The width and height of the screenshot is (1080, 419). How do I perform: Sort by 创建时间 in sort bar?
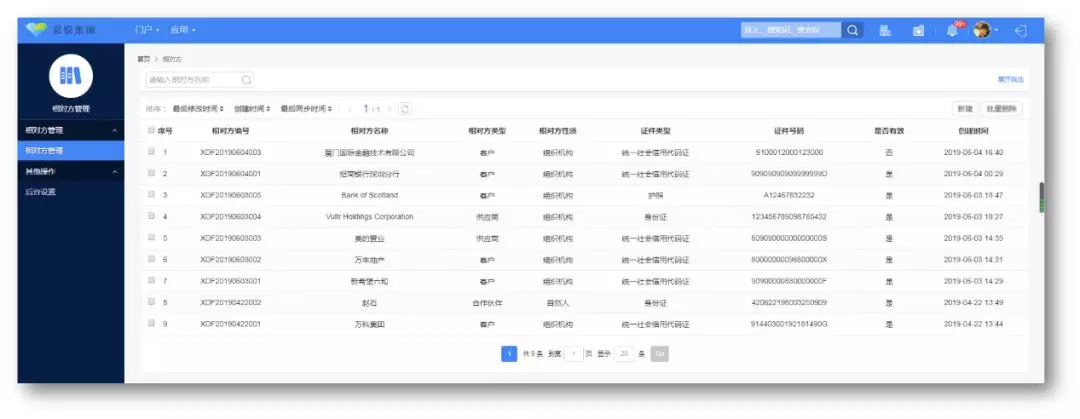(252, 109)
